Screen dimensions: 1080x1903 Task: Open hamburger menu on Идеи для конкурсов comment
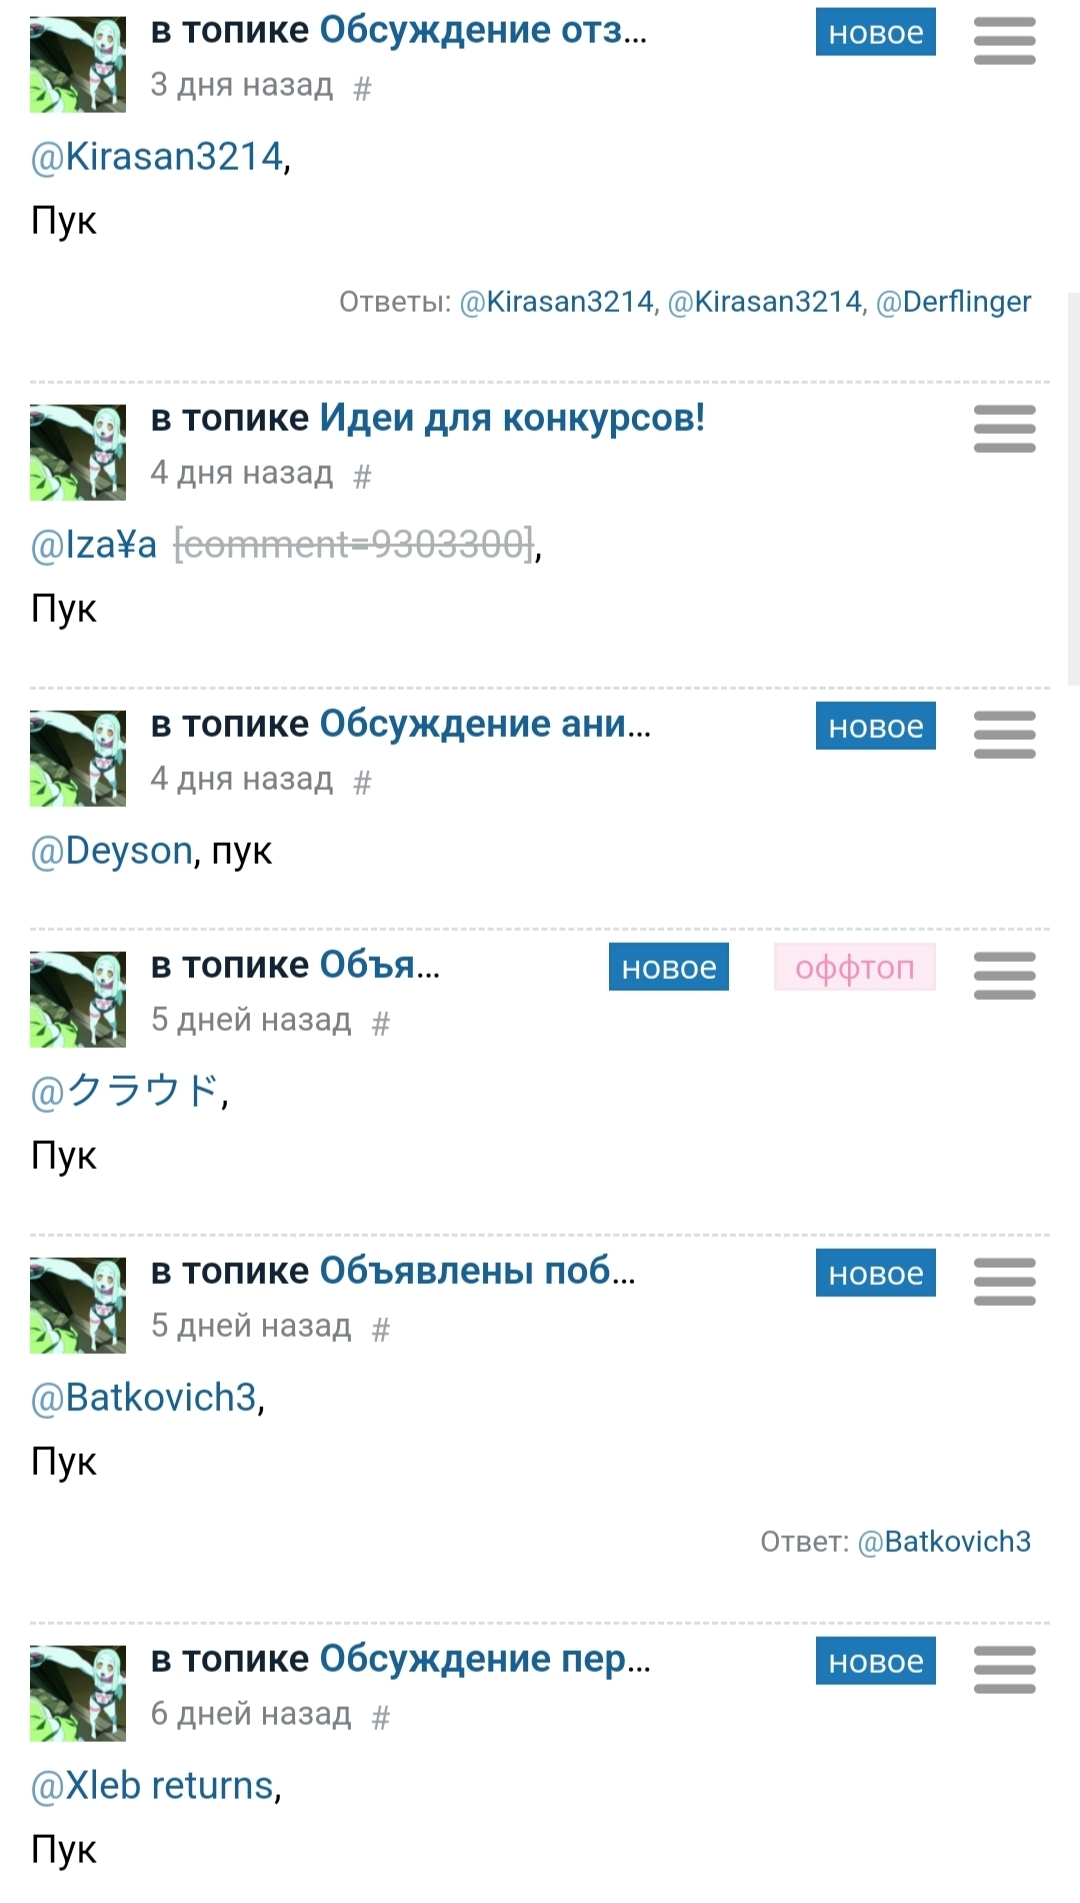coord(1004,429)
